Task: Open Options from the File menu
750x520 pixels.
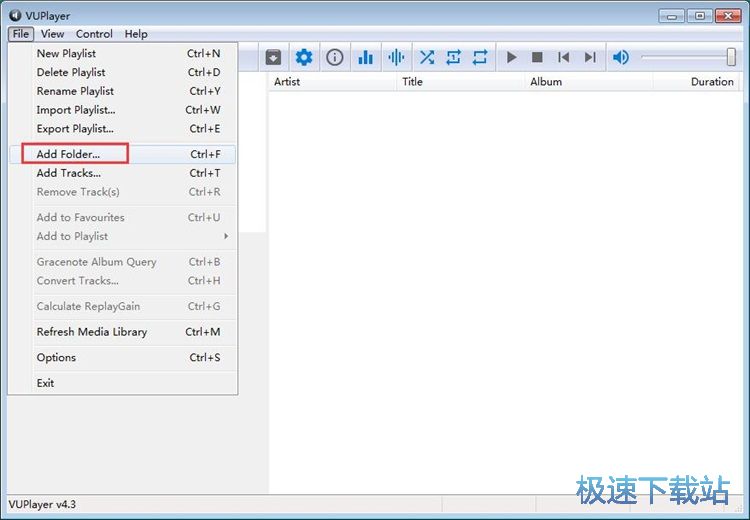Action: [x=122, y=357]
